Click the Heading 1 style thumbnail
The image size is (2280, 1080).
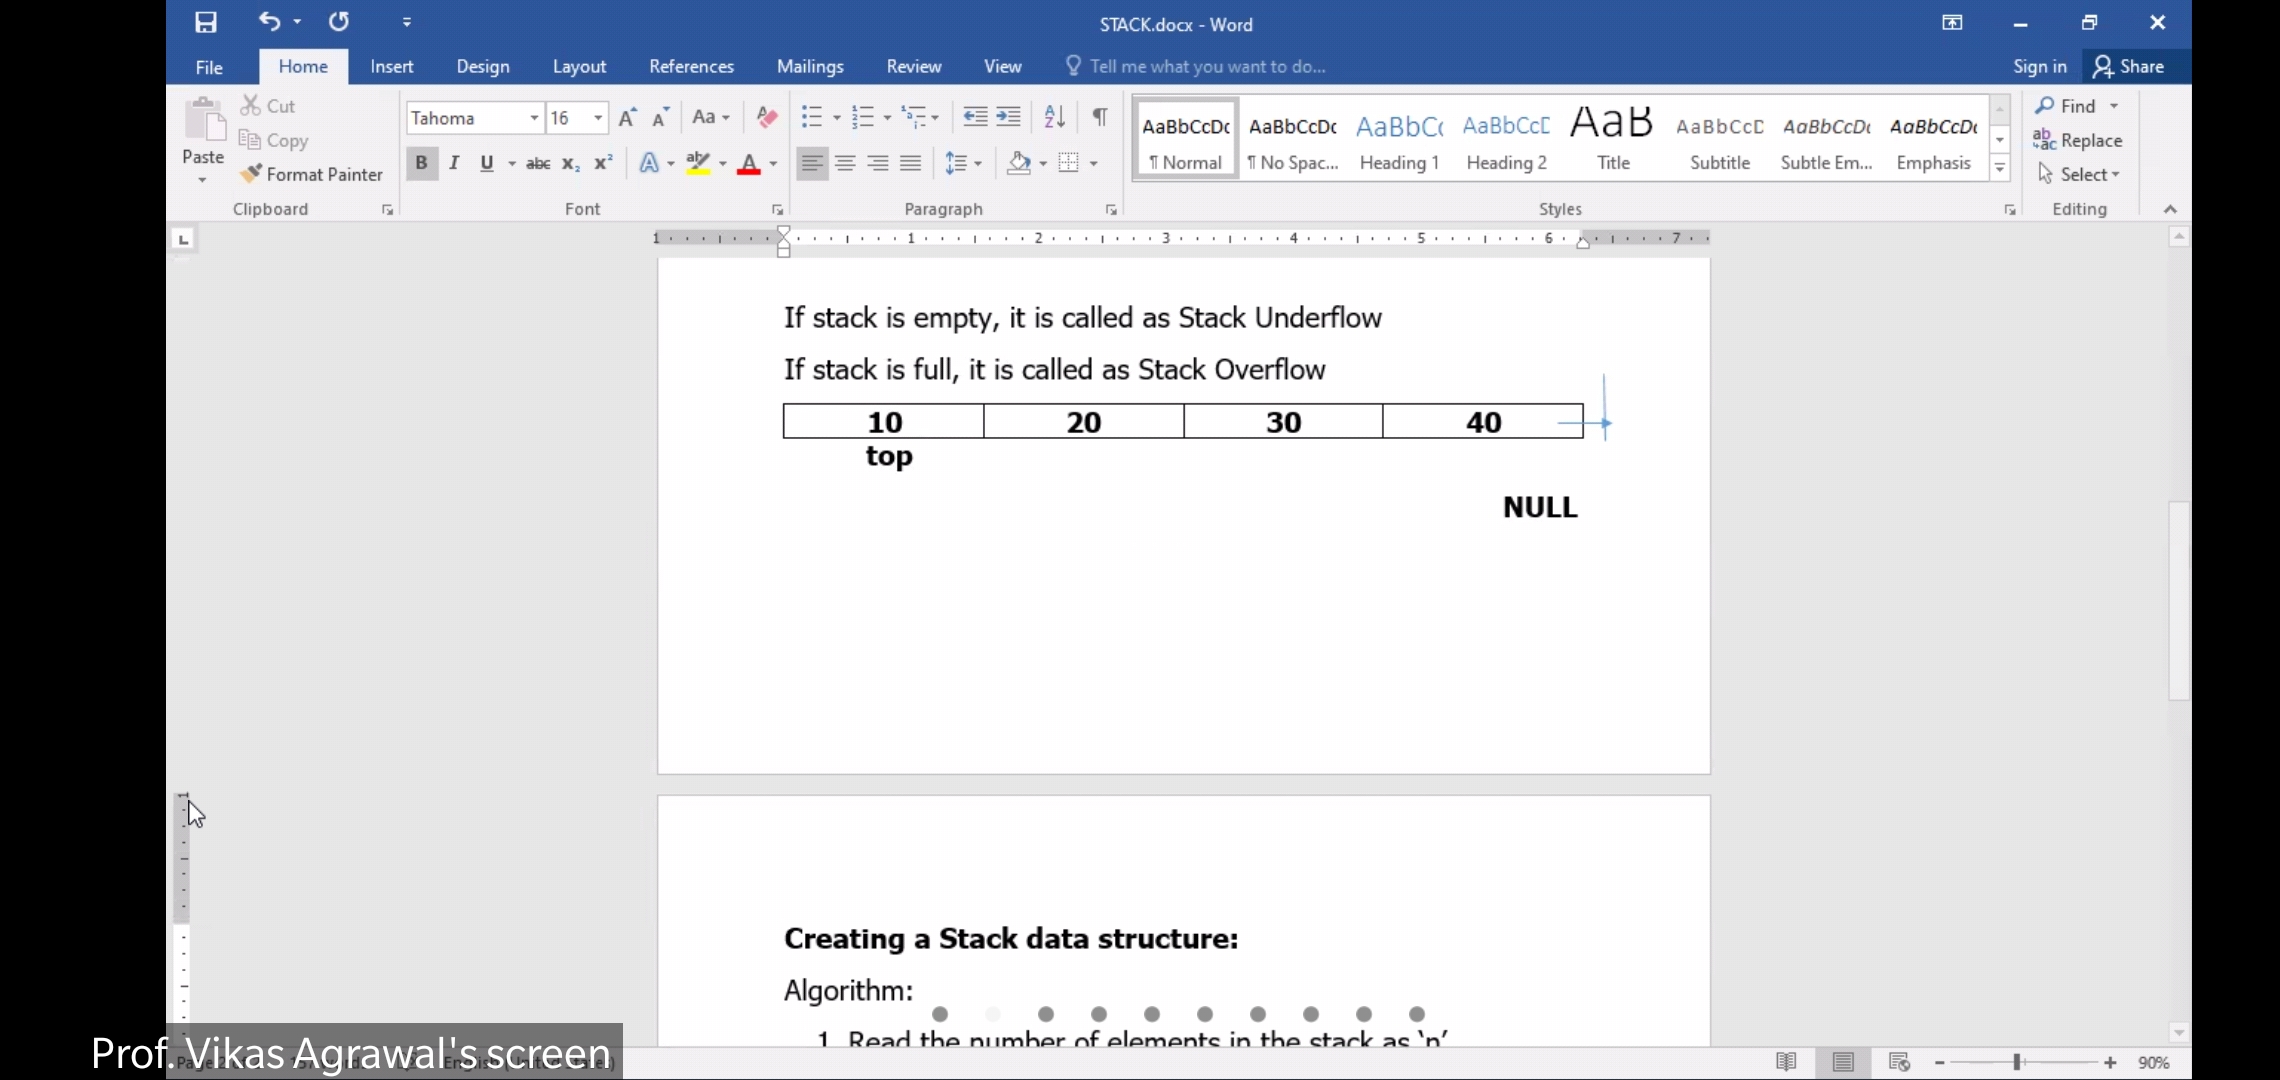coord(1399,140)
